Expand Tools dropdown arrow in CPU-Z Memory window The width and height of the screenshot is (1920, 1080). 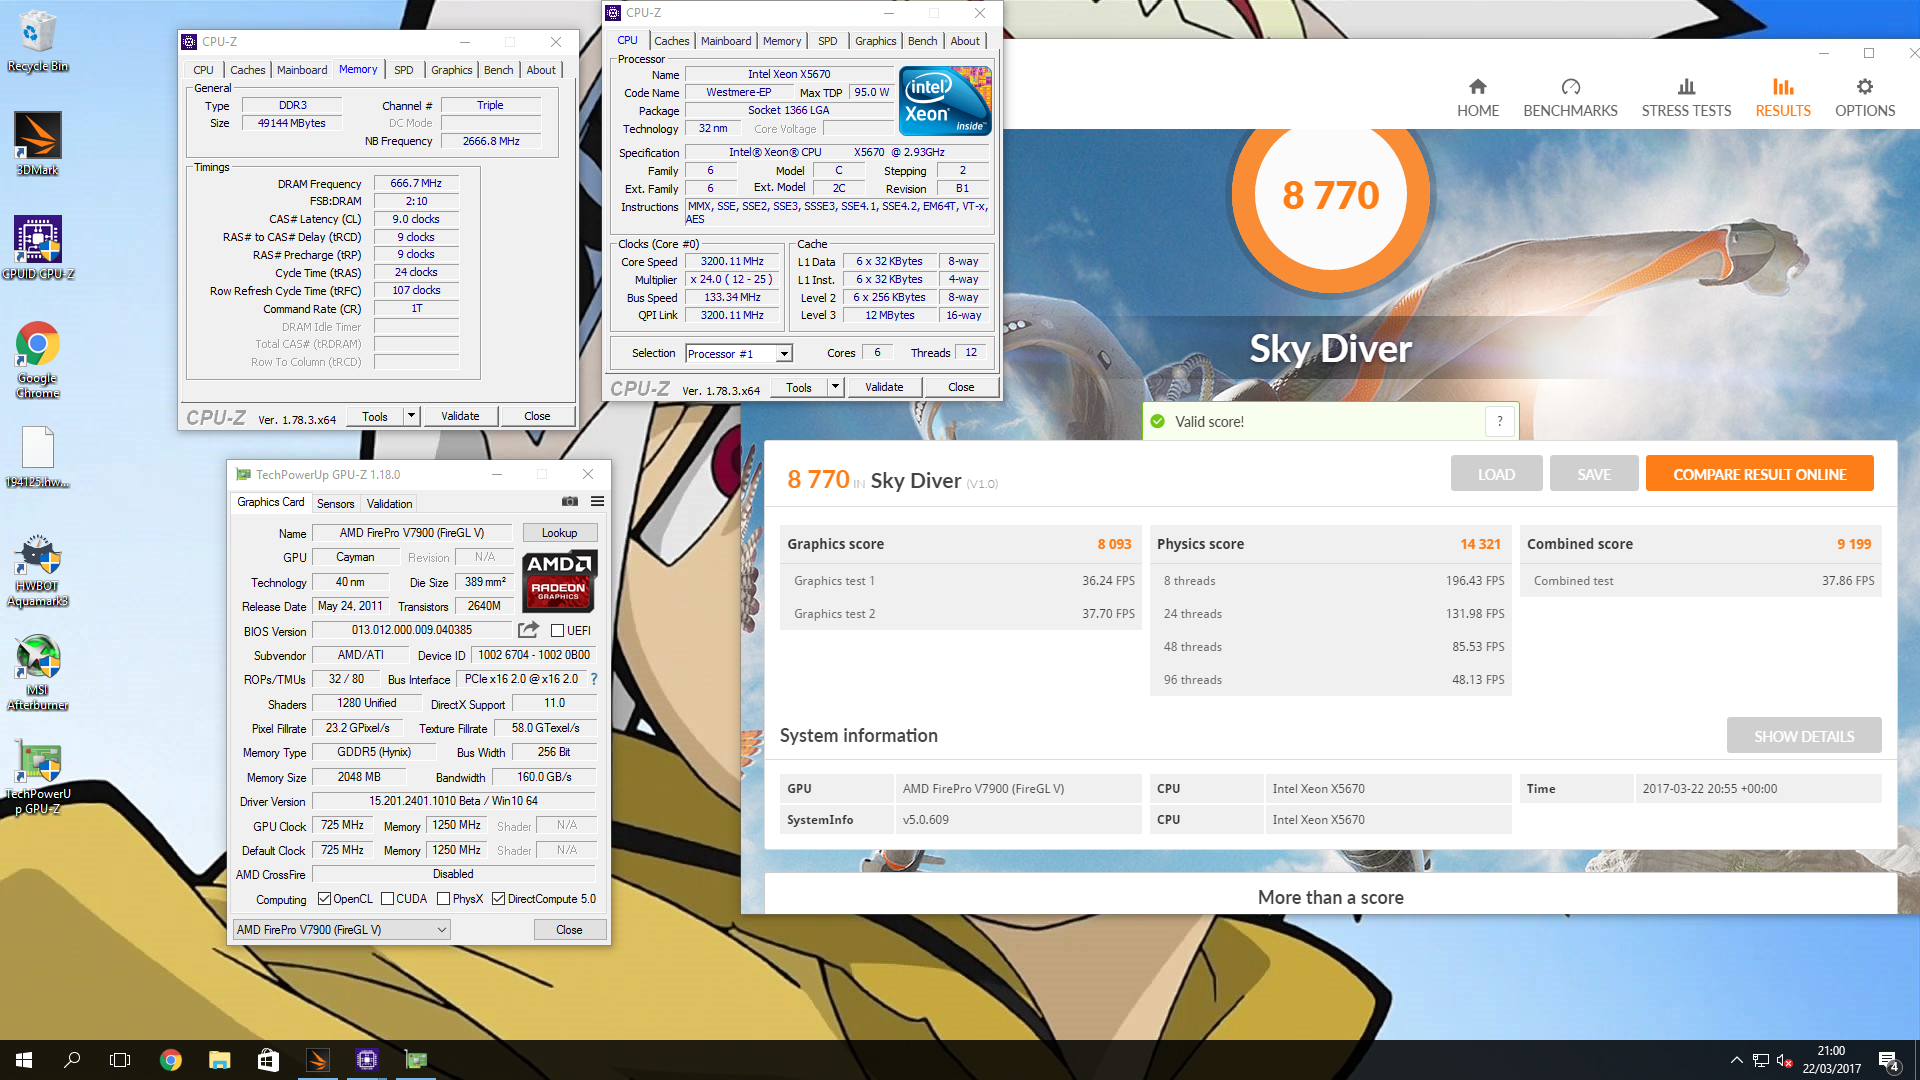coord(411,416)
